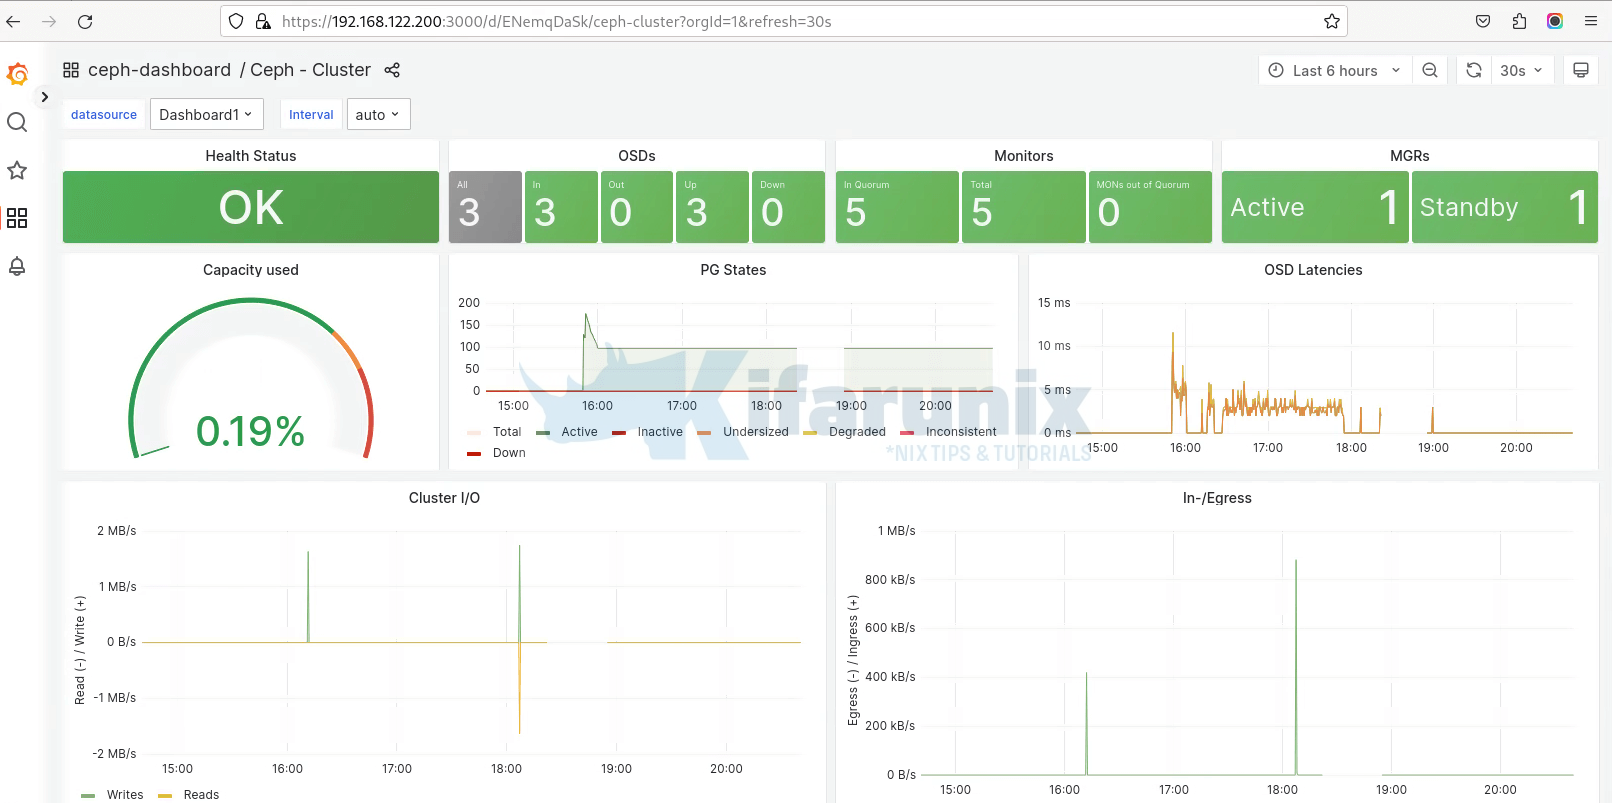Share the dashboard using share icon
This screenshot has height=803, width=1612.
point(392,70)
